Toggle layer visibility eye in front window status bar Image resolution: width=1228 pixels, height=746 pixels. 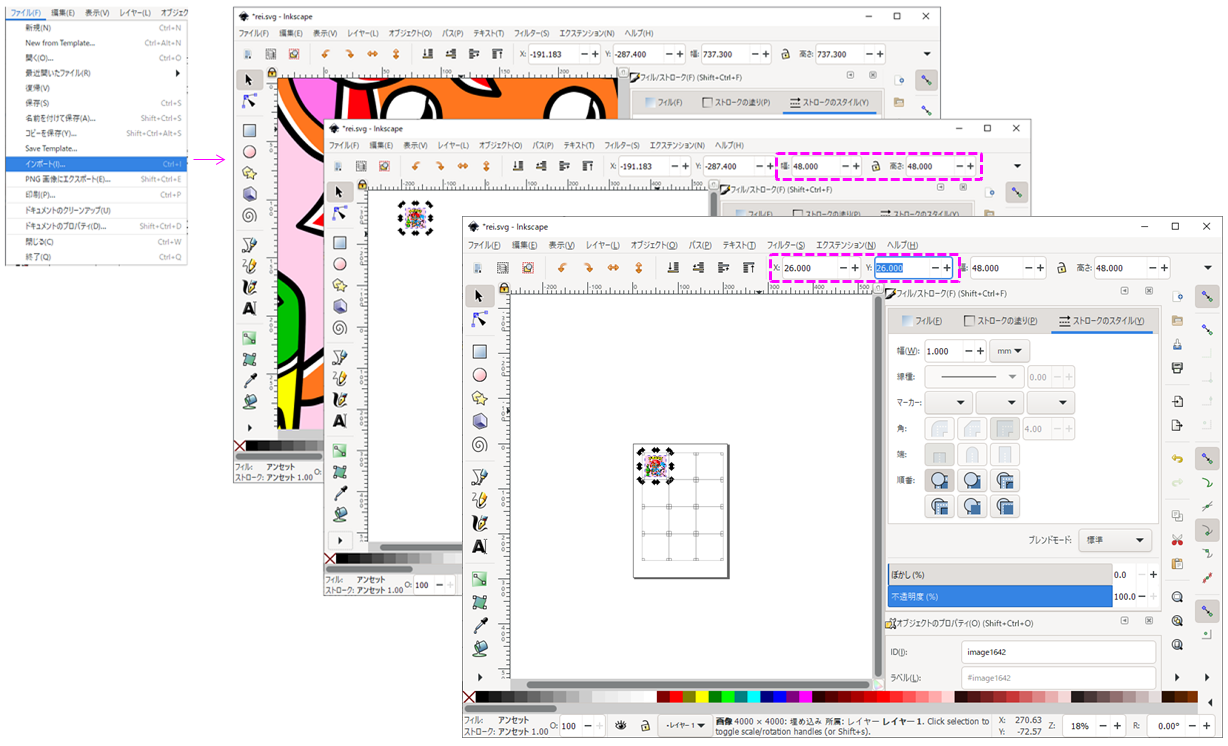tap(621, 725)
